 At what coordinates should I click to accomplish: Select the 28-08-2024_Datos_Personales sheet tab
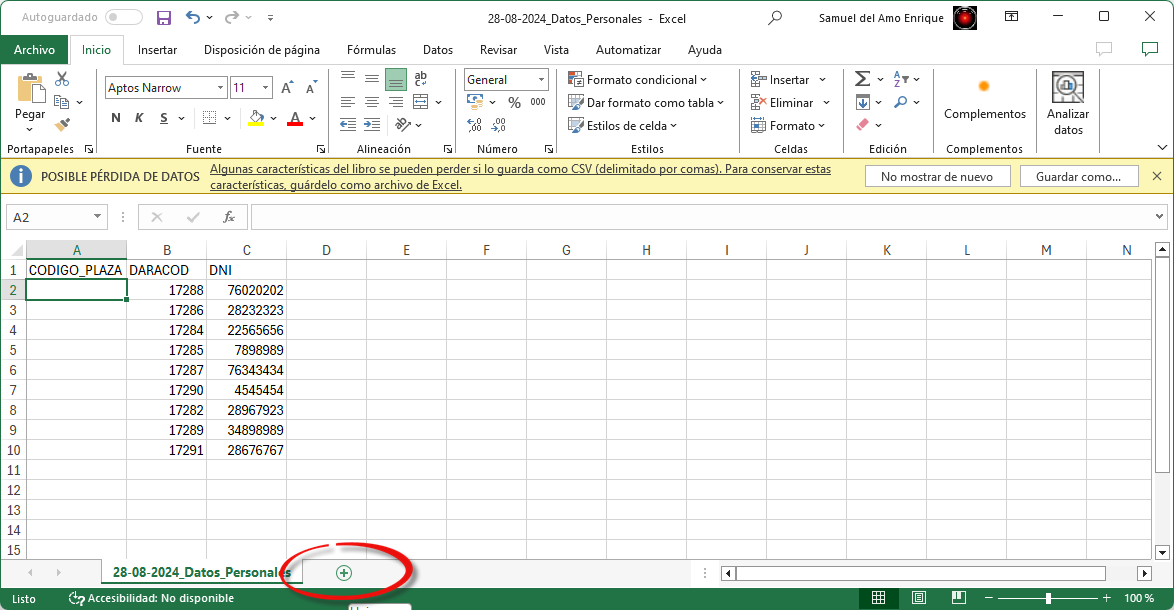(x=201, y=573)
